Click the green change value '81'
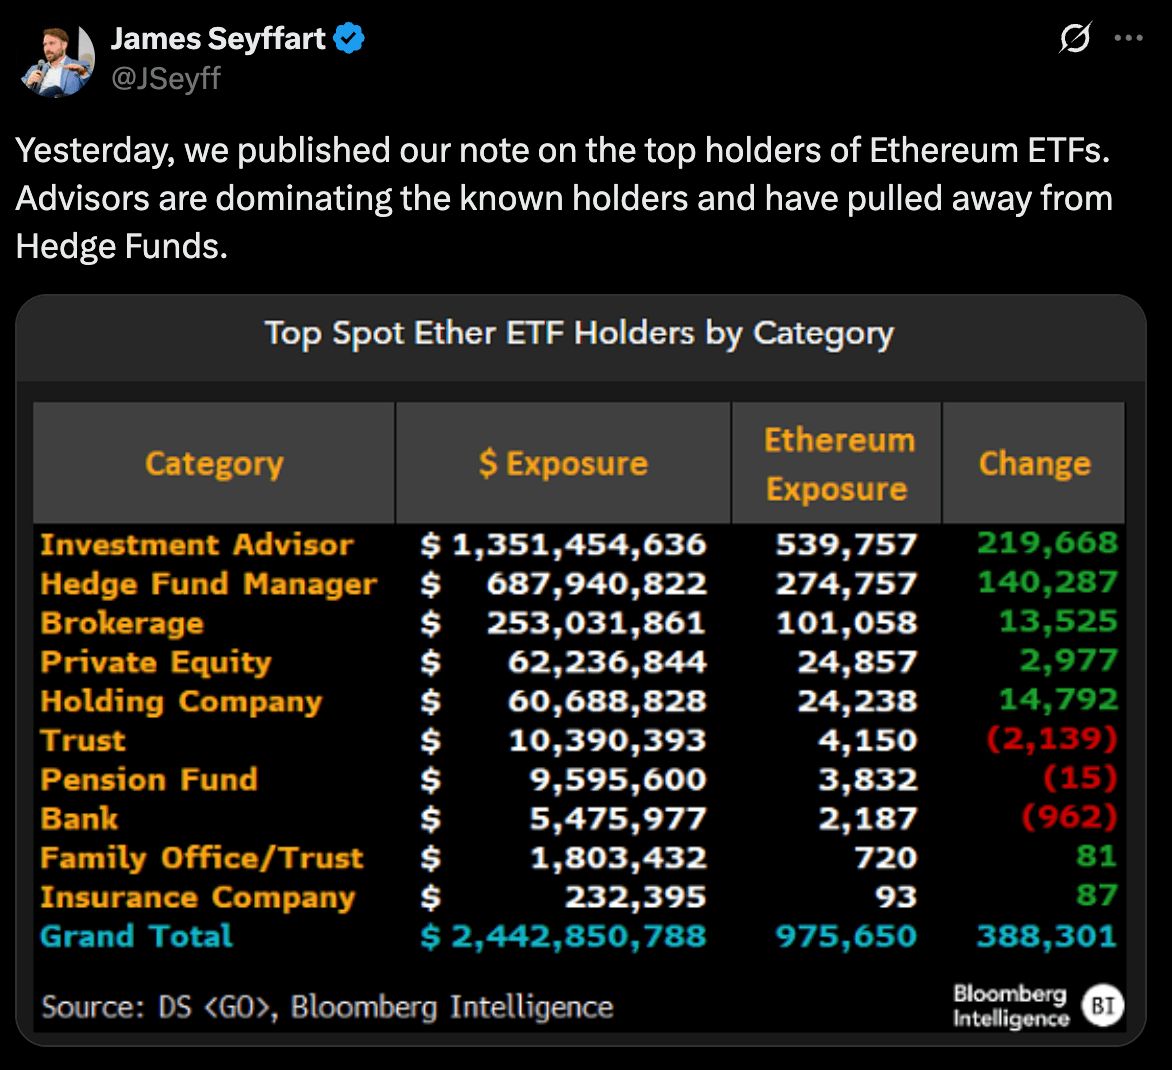This screenshot has height=1070, width=1172. tap(1097, 856)
